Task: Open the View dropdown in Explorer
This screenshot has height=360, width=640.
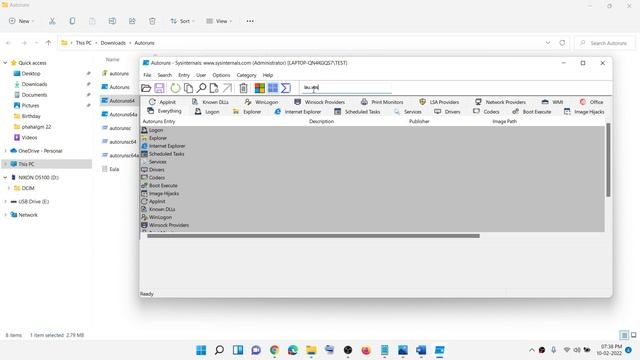Action: [x=219, y=21]
